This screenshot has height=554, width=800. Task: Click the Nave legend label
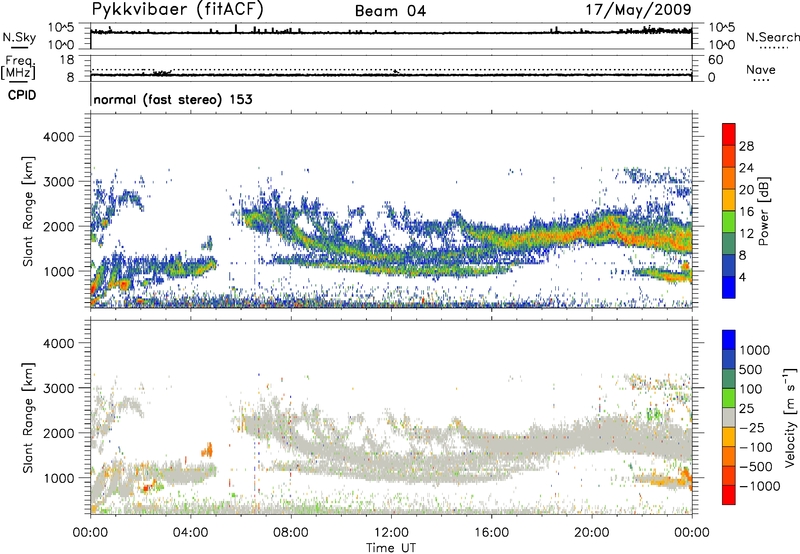(x=761, y=69)
